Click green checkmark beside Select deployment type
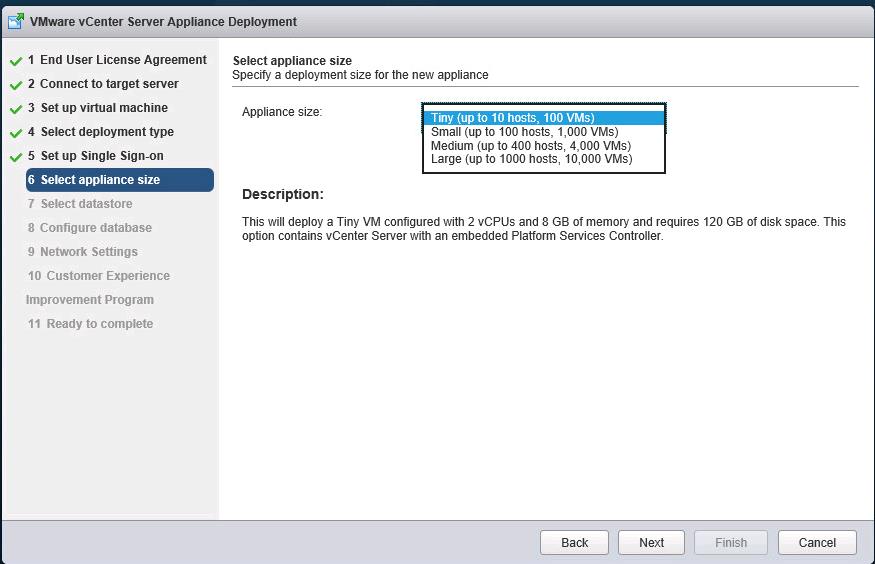Screen dimensions: 875x564 pyautogui.click(x=16, y=133)
